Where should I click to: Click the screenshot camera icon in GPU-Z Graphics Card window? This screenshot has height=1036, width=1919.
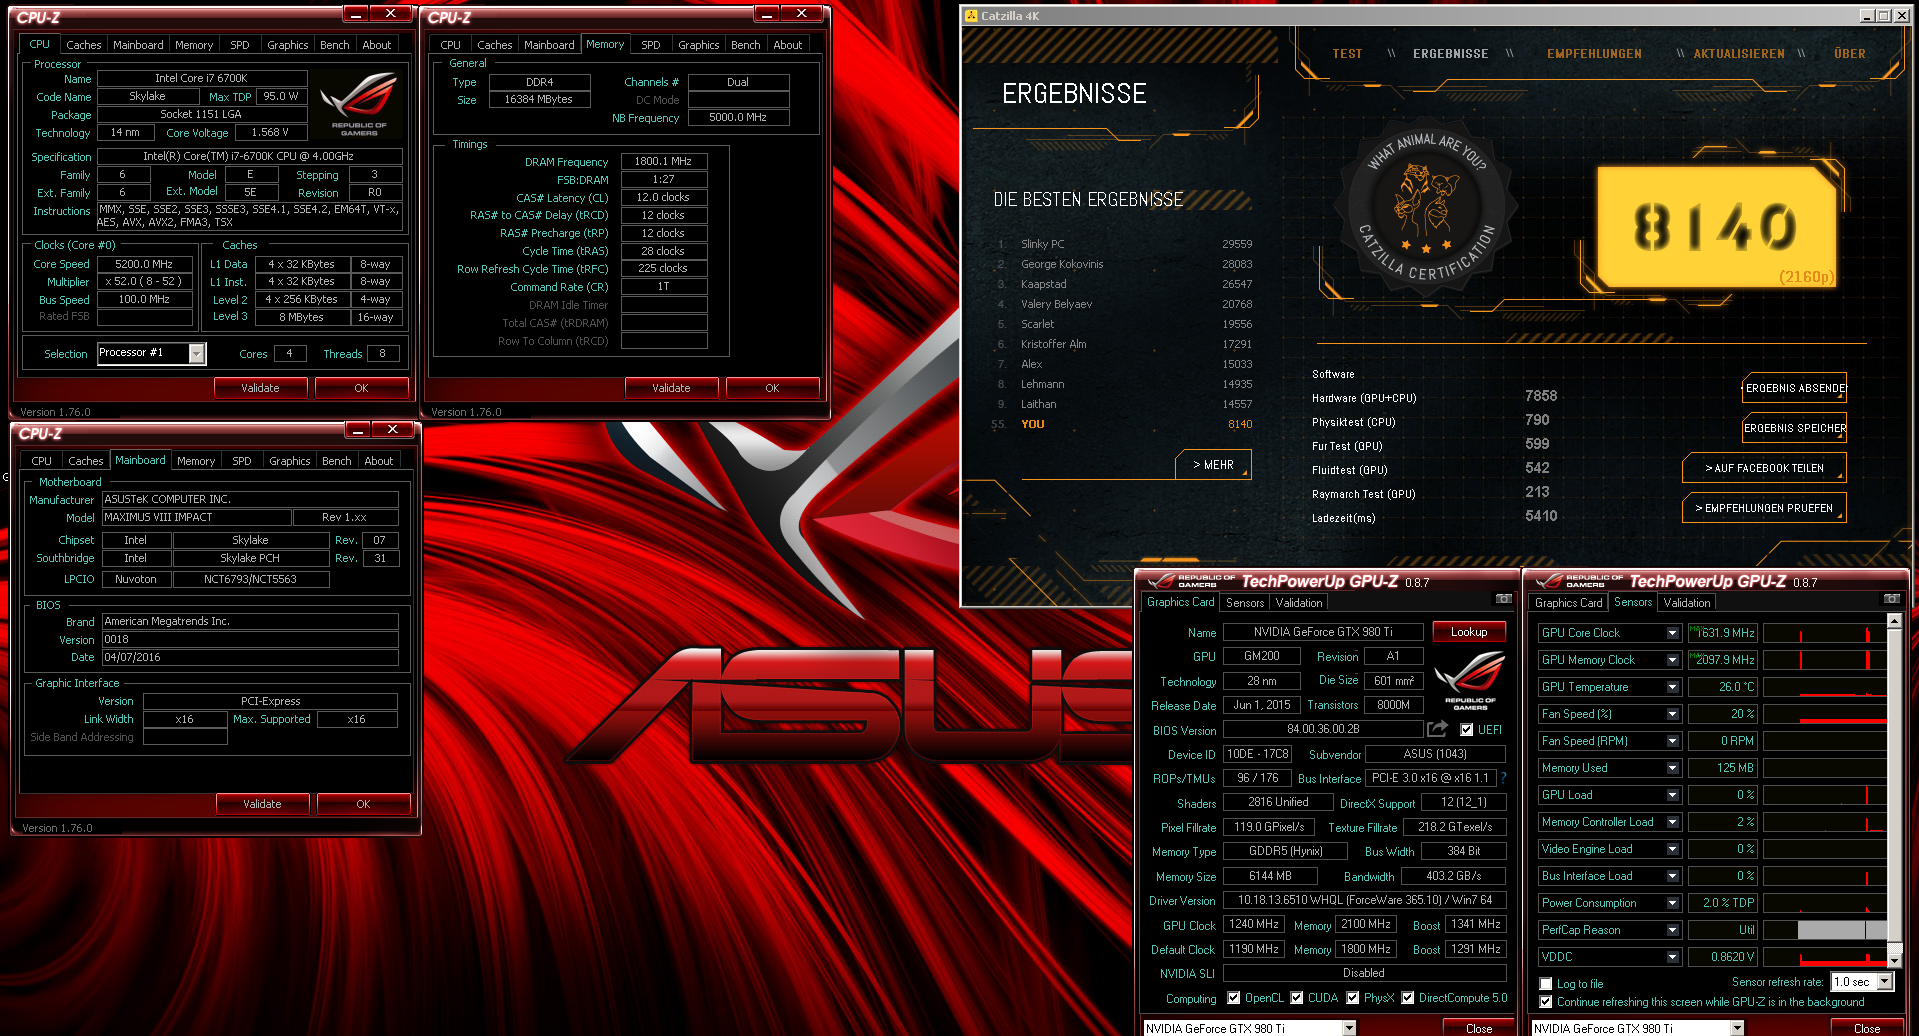point(1503,599)
